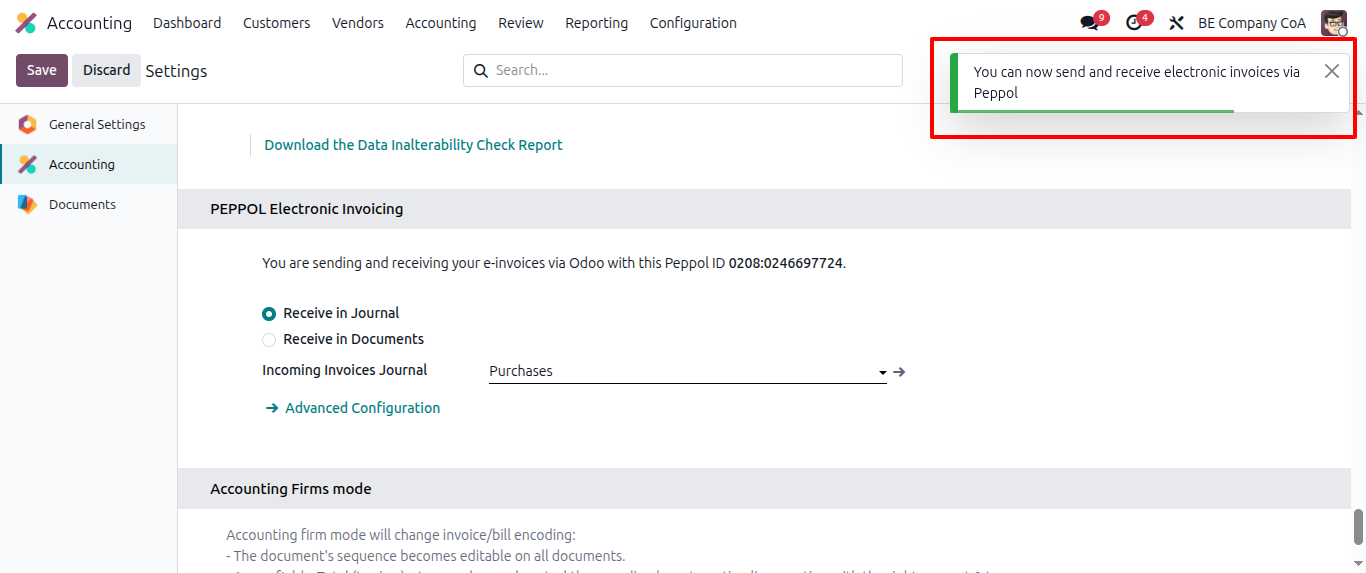Viewport: 1366px width, 573px height.
Task: Open the Review menu
Action: [521, 23]
